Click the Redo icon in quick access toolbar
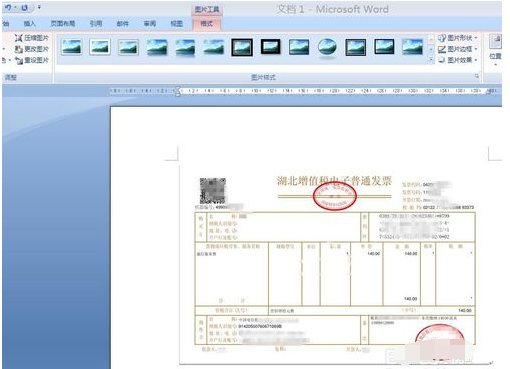This screenshot has width=510, height=369. tap(24, 7)
